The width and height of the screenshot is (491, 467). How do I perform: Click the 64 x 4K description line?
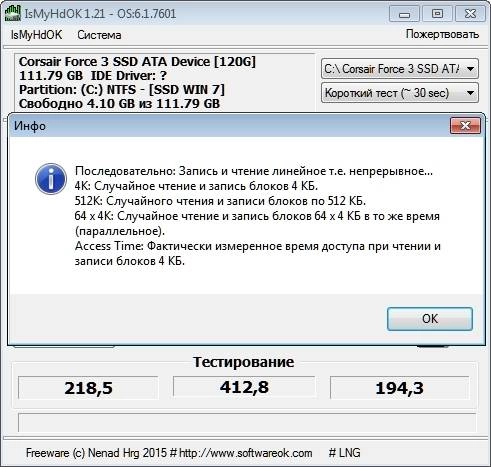(257, 223)
